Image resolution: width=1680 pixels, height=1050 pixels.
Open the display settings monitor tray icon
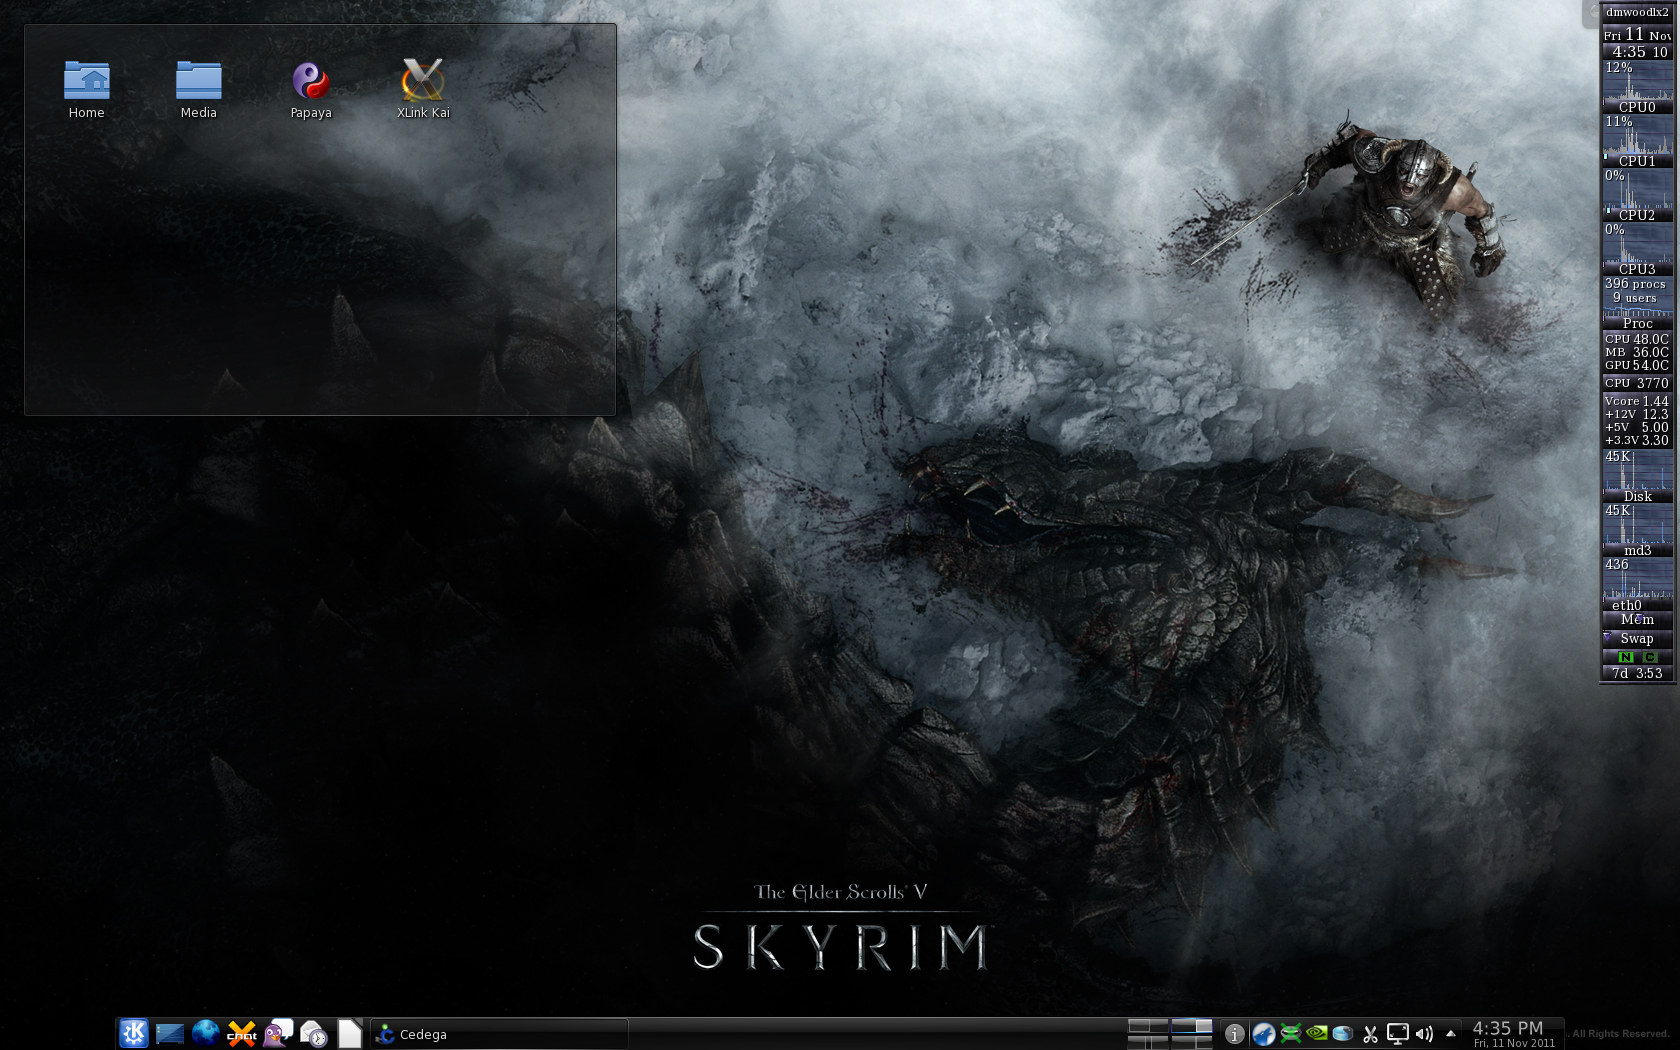click(x=1397, y=1034)
